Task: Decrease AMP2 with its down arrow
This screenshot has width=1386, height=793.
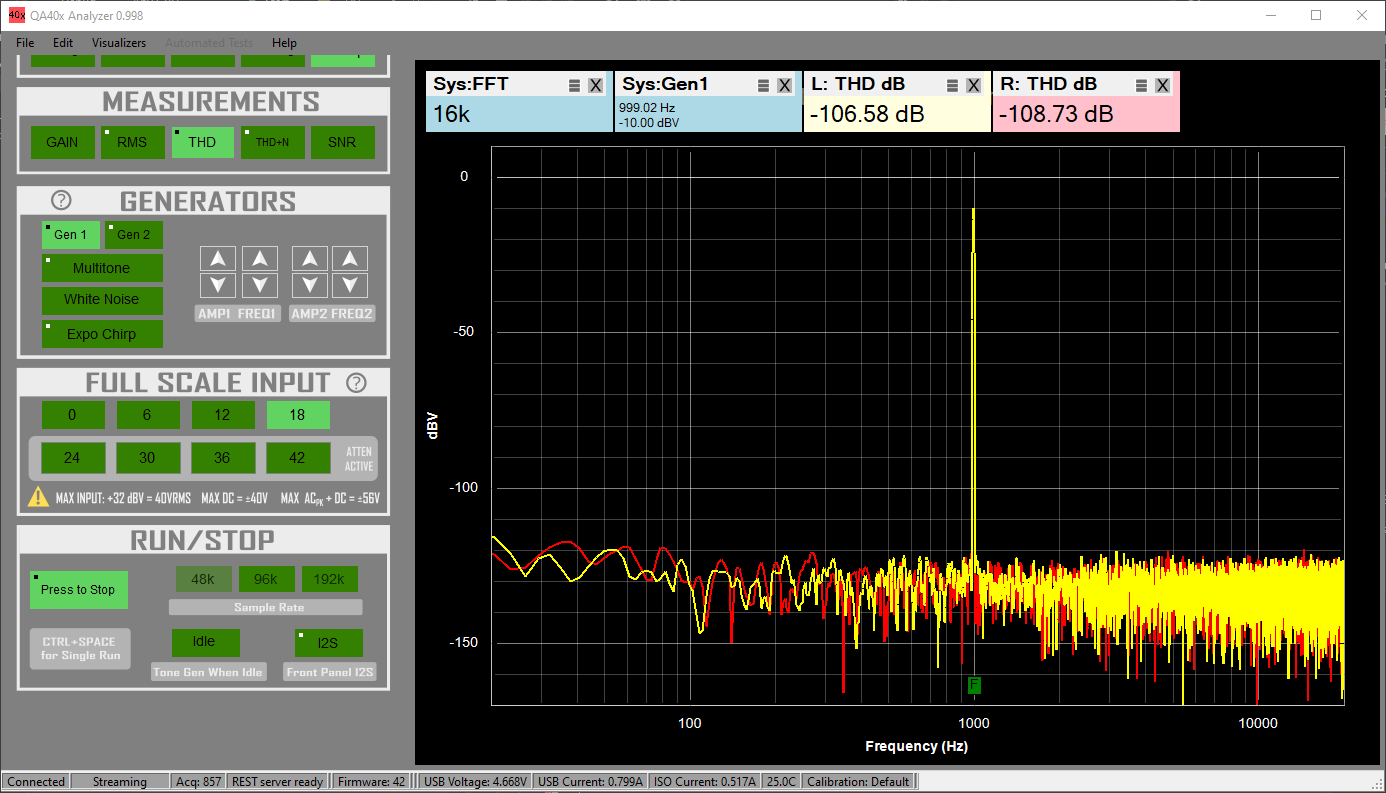Action: point(310,285)
